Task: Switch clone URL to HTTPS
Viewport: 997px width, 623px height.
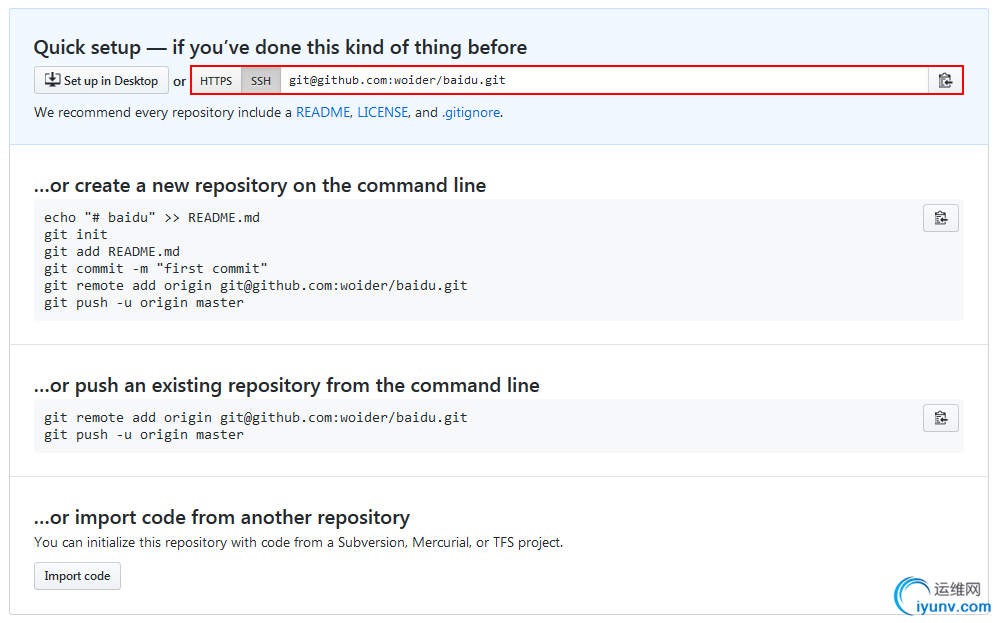Action: [216, 81]
